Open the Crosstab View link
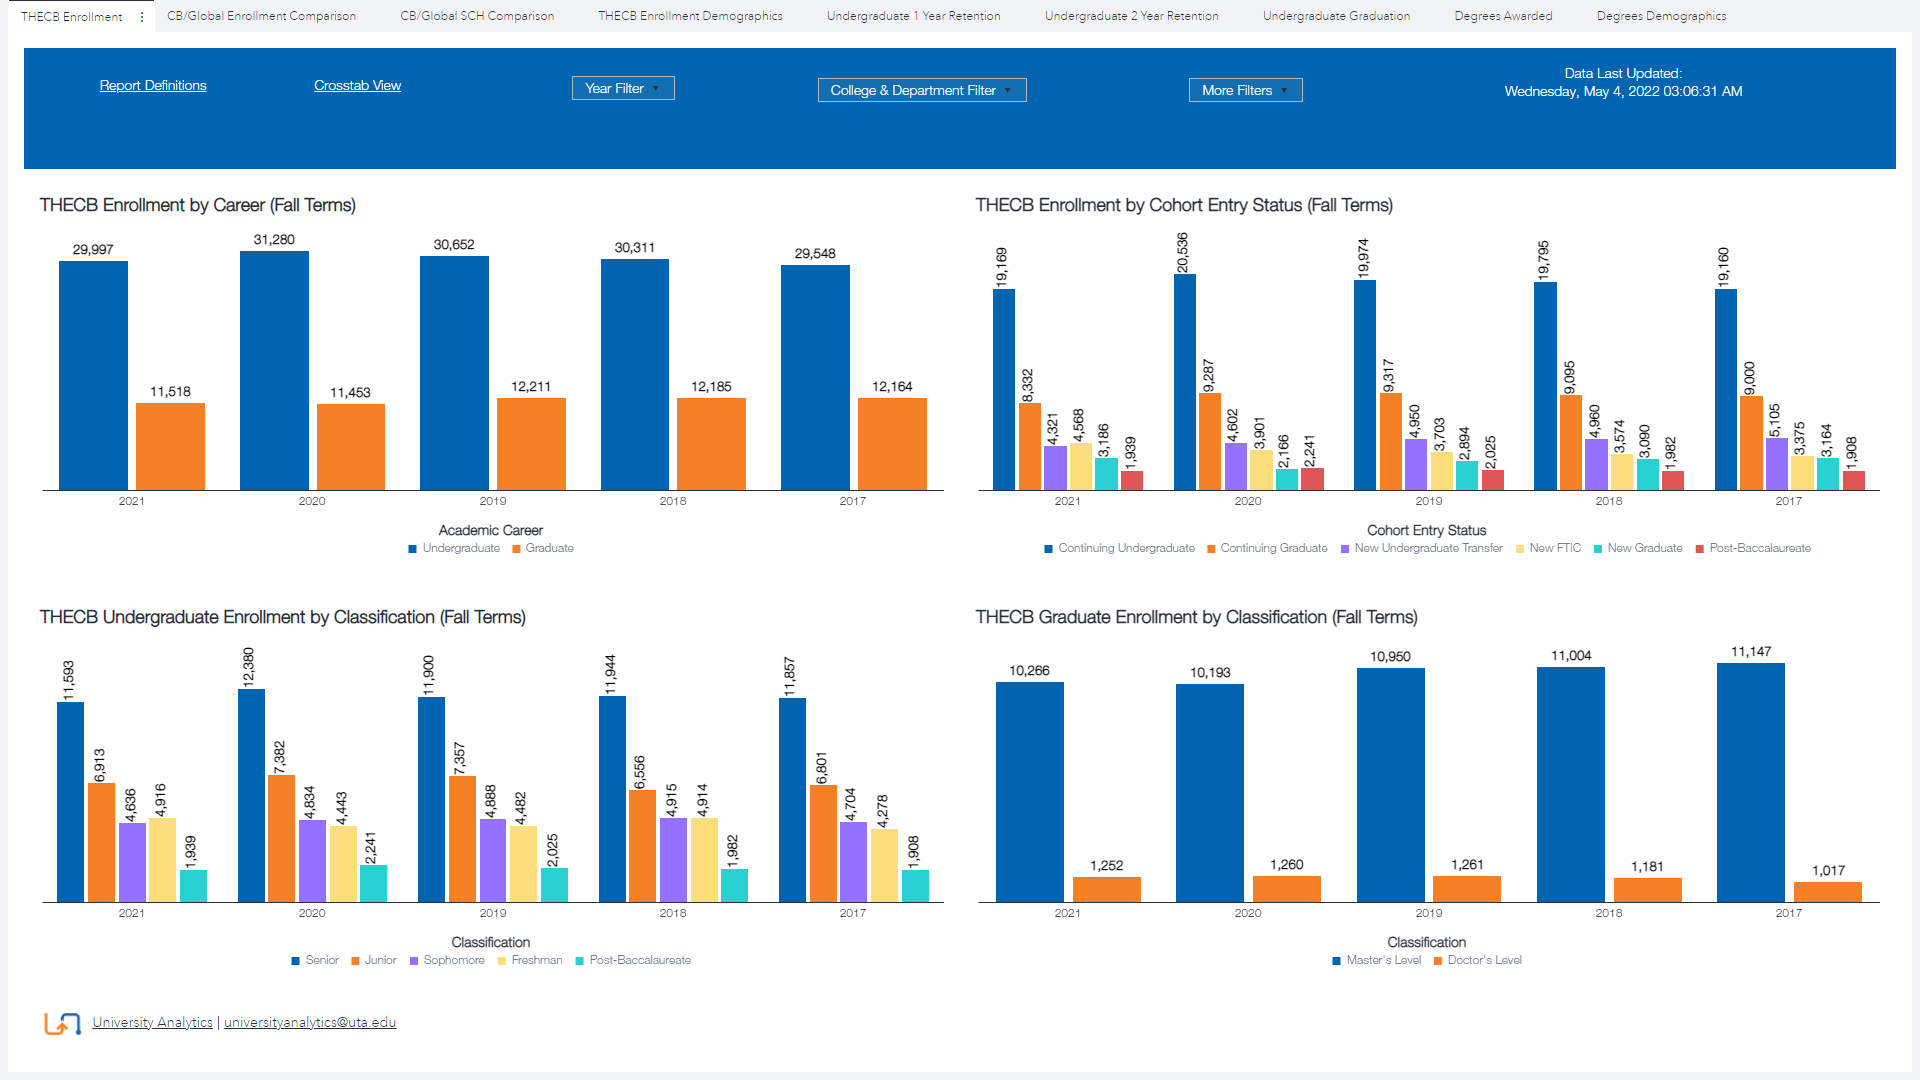This screenshot has width=1920, height=1080. tap(357, 86)
